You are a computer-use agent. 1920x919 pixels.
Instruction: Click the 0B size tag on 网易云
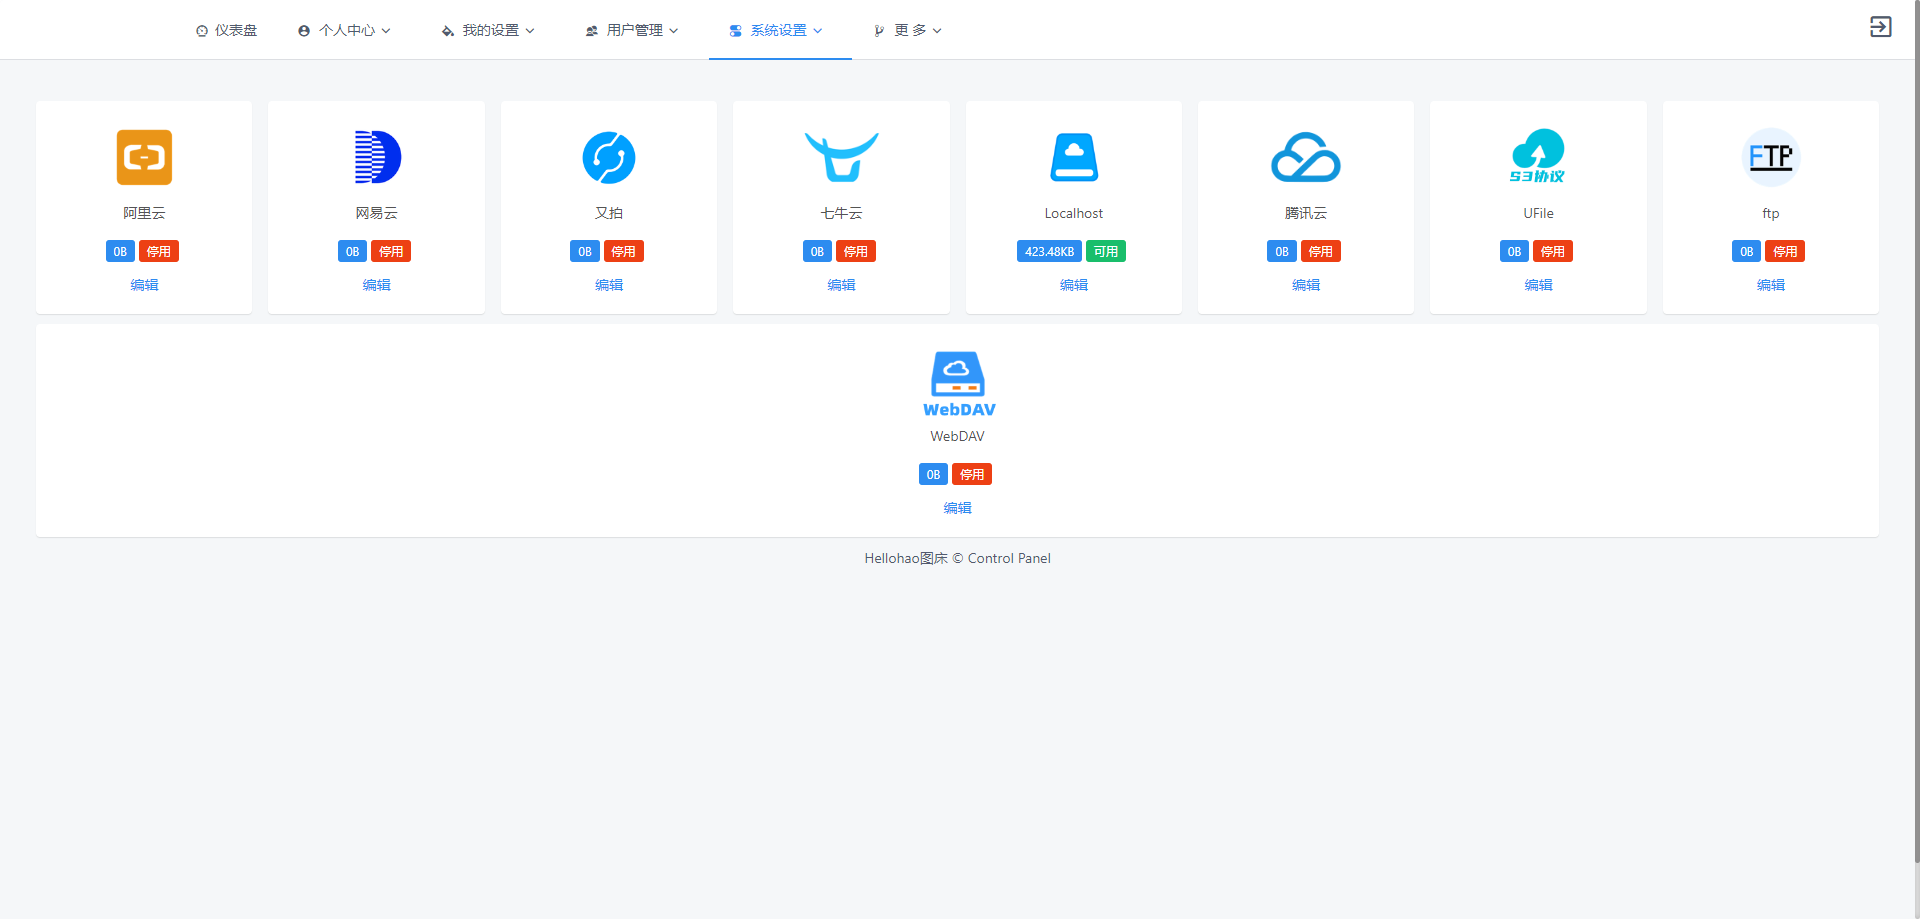click(352, 251)
